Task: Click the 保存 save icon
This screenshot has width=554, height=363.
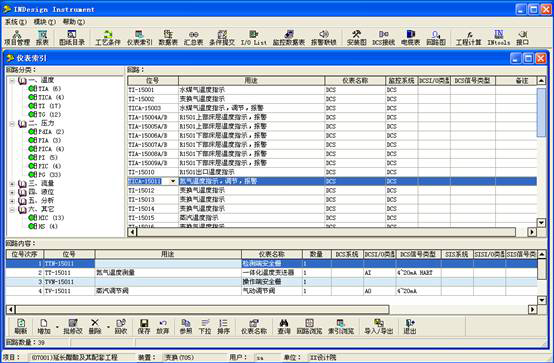Action: tap(144, 326)
